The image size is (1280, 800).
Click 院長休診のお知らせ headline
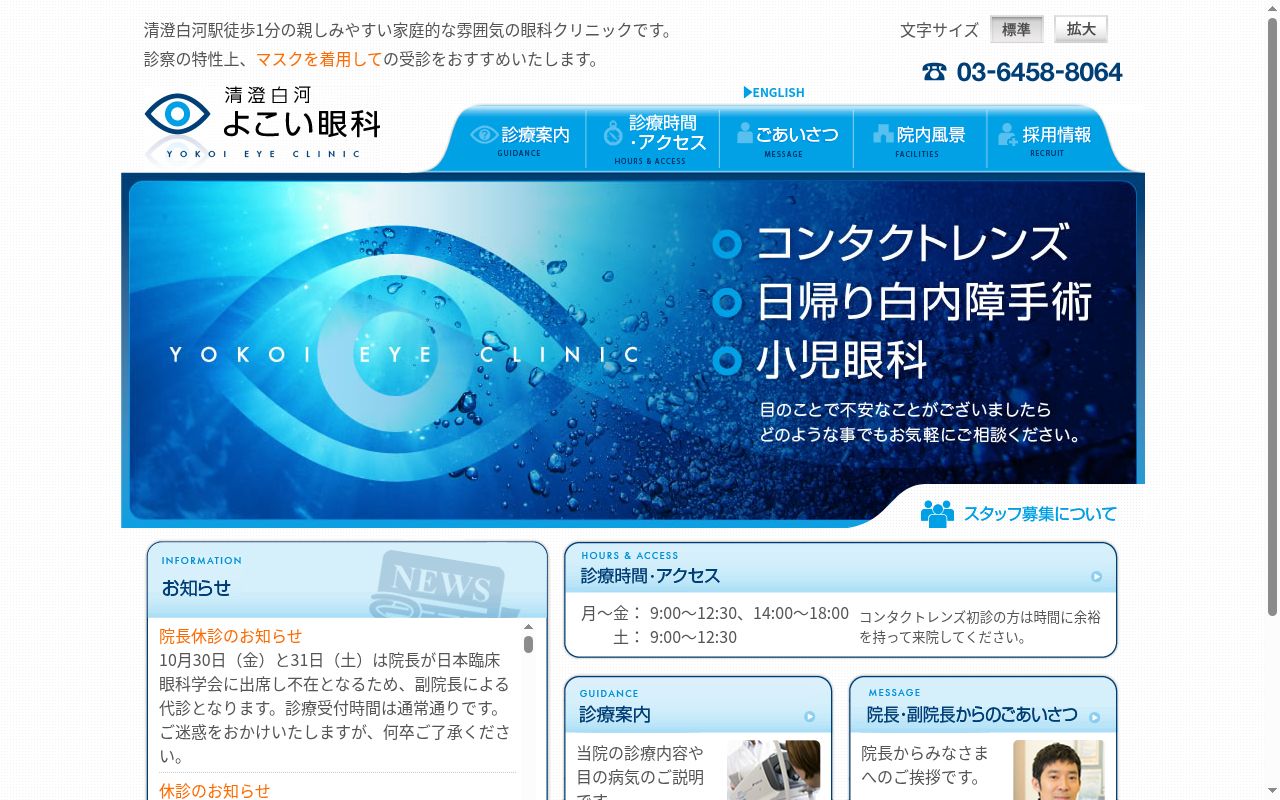point(231,636)
